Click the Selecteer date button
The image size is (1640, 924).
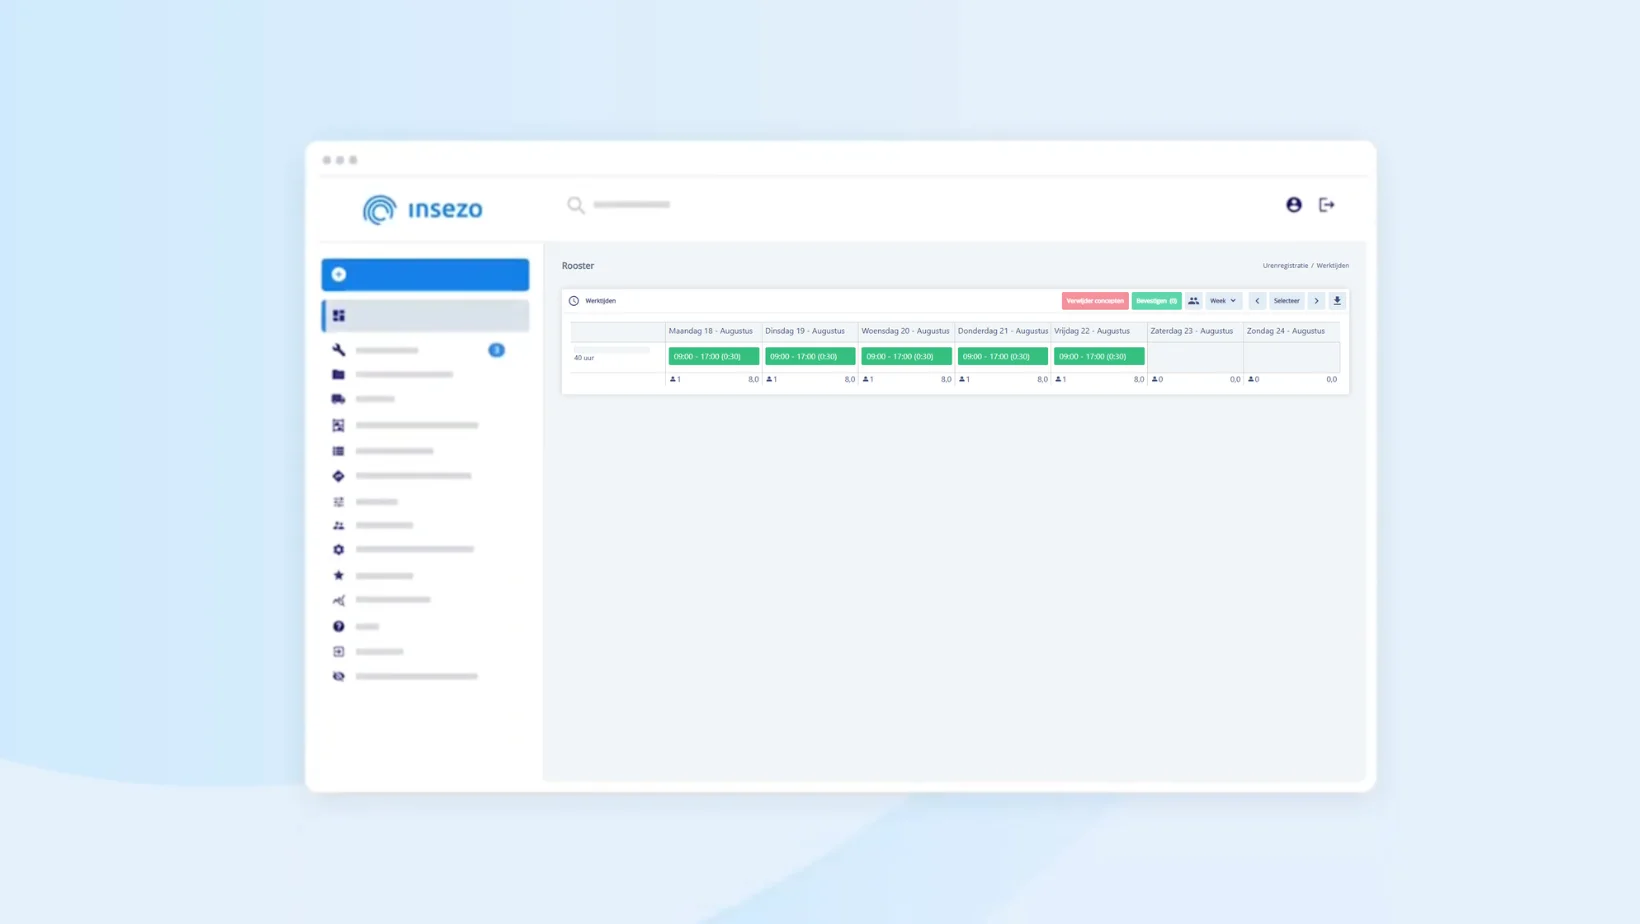1287,301
